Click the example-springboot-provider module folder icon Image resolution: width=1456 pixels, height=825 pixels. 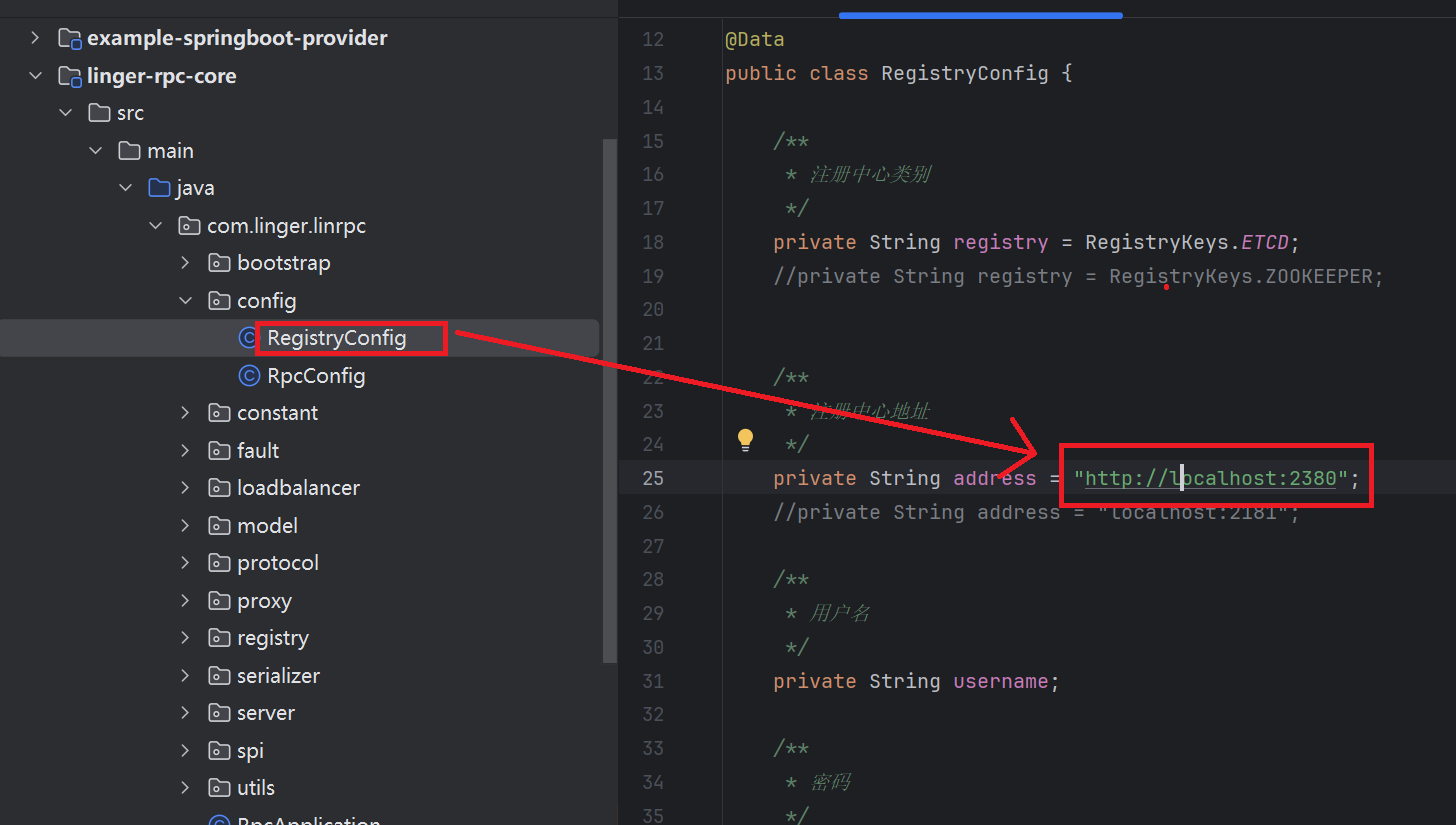tap(69, 38)
